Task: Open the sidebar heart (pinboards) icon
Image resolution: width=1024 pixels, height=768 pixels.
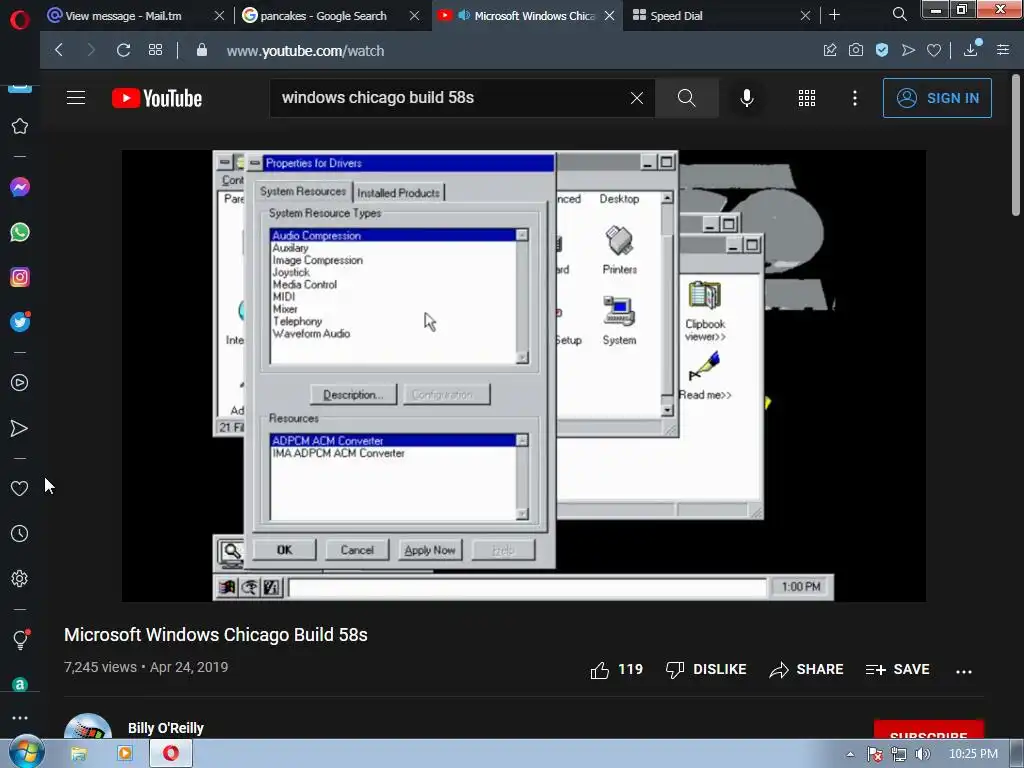Action: pos(20,488)
